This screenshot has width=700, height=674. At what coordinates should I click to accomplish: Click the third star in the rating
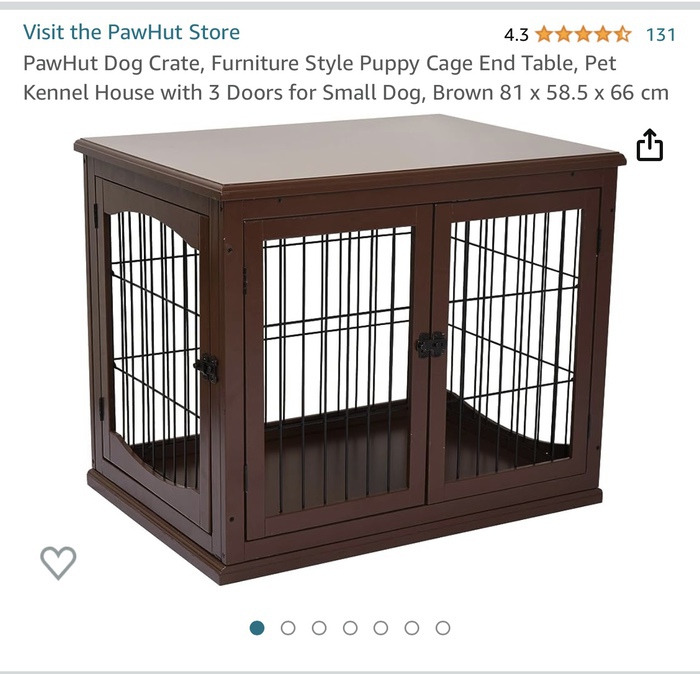pyautogui.click(x=583, y=34)
